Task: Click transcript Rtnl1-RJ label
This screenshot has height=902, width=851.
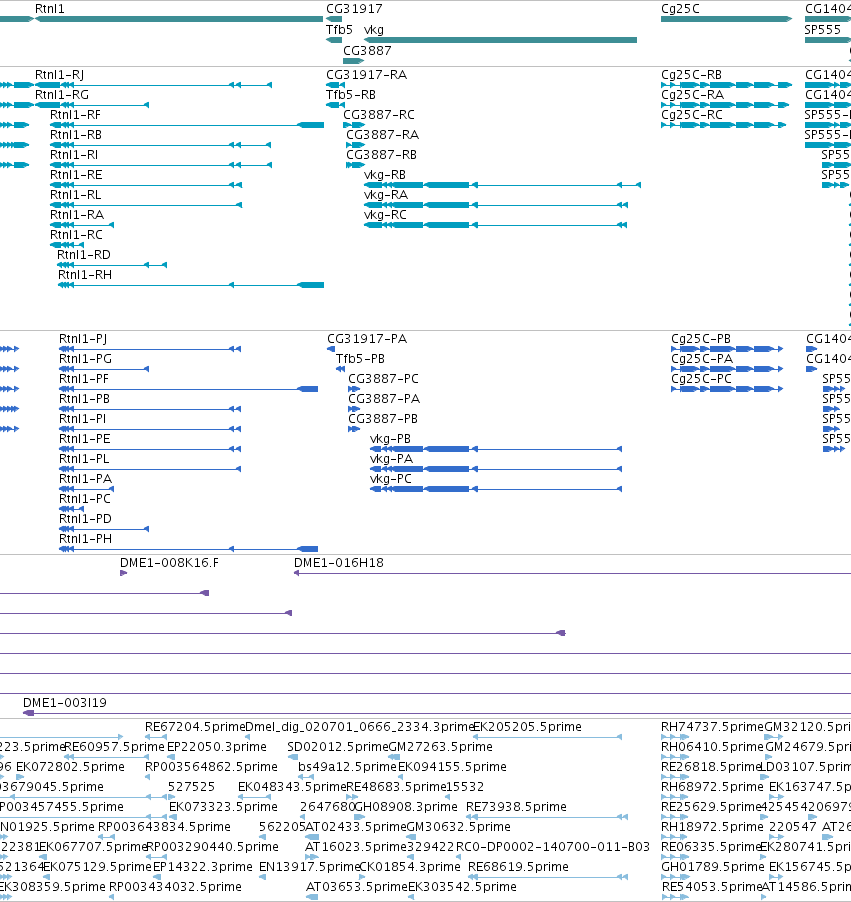Action: [59, 75]
